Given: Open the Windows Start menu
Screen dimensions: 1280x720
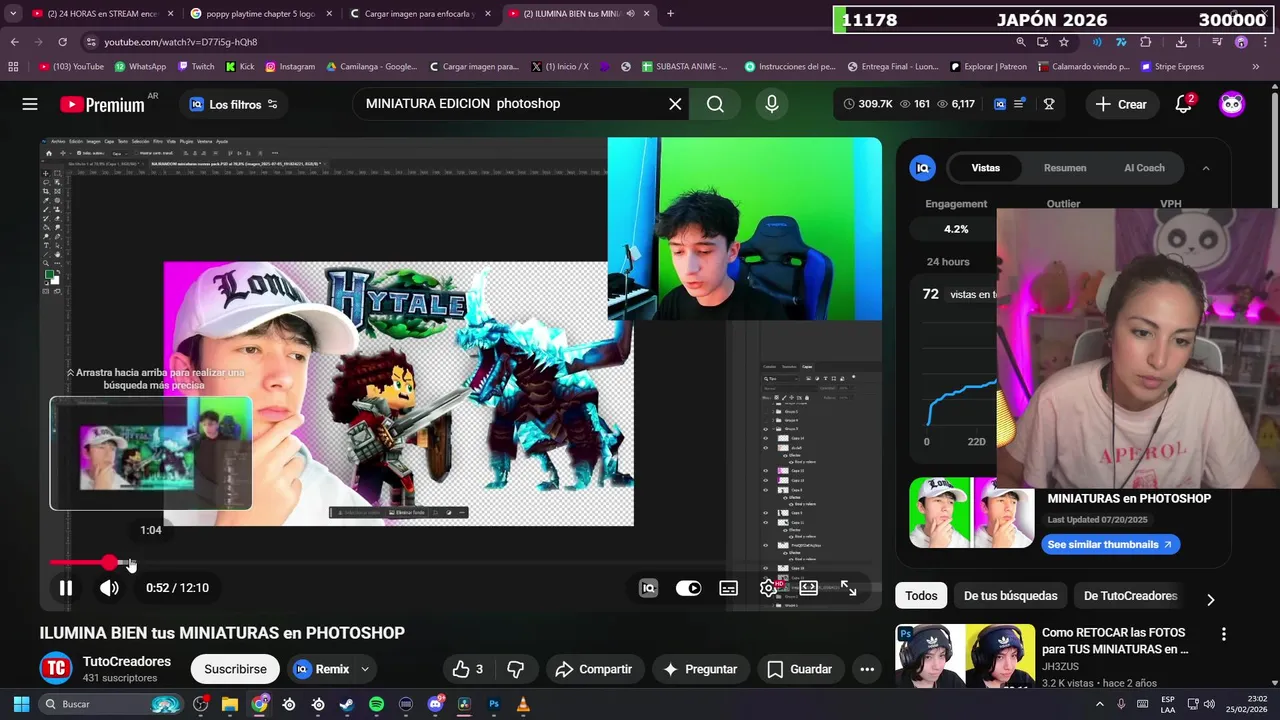Looking at the screenshot, I should click(x=20, y=704).
